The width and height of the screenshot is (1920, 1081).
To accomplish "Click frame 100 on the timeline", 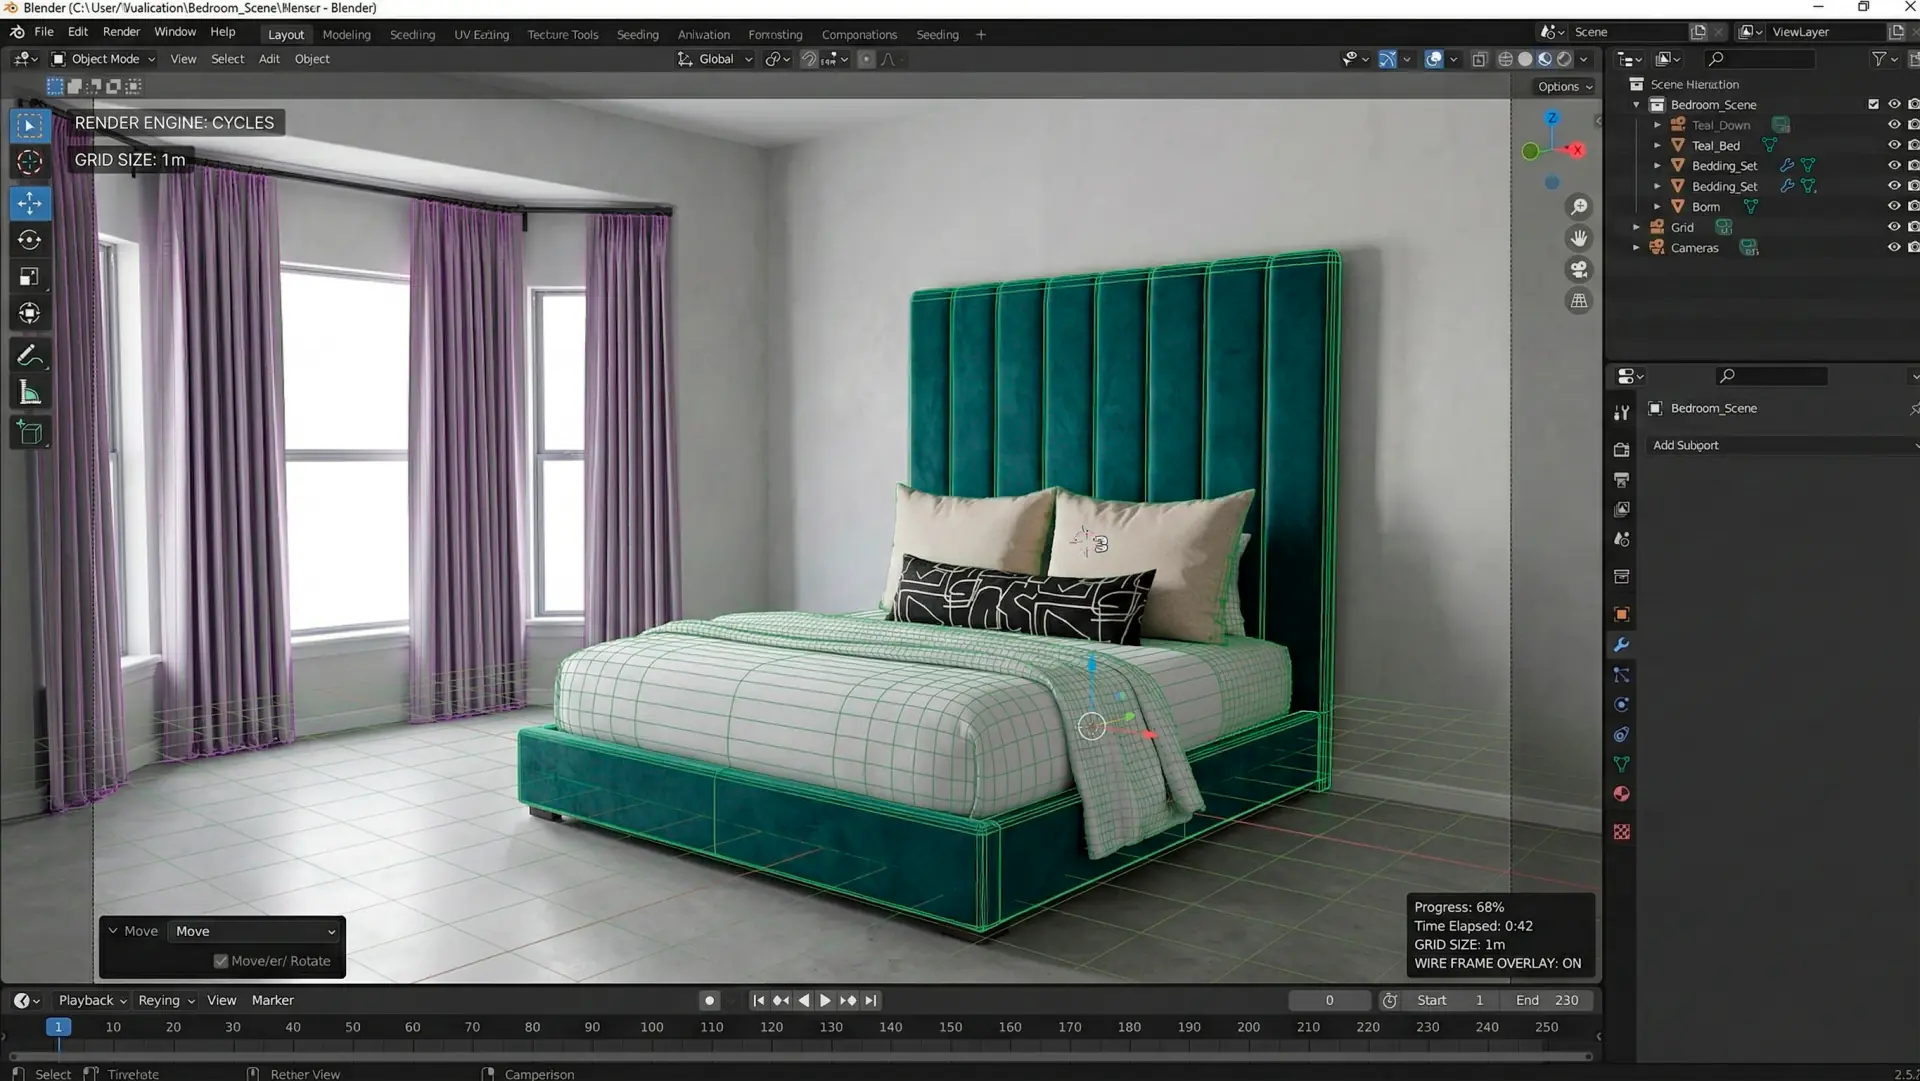I will point(652,1027).
